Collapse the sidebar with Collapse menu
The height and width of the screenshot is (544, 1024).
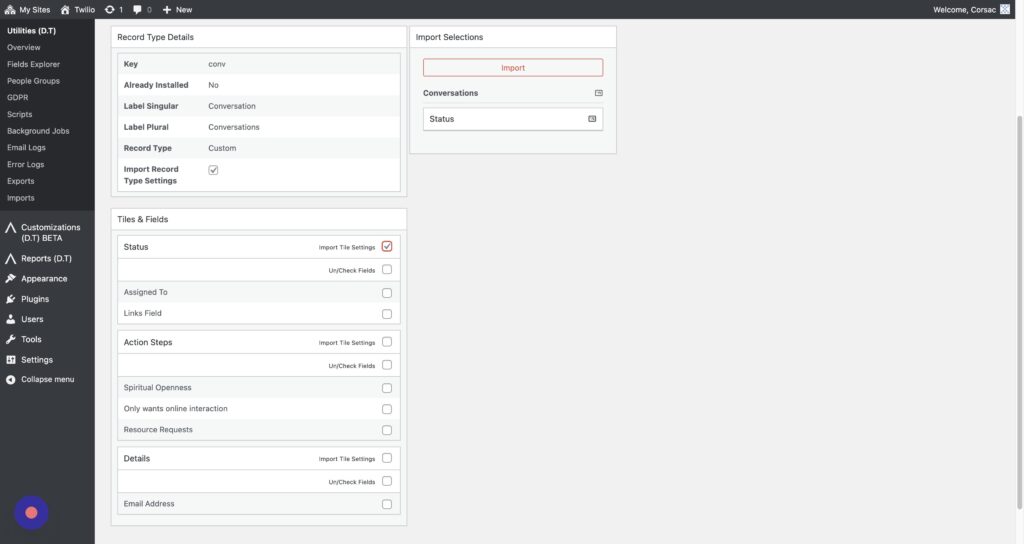click(x=40, y=380)
